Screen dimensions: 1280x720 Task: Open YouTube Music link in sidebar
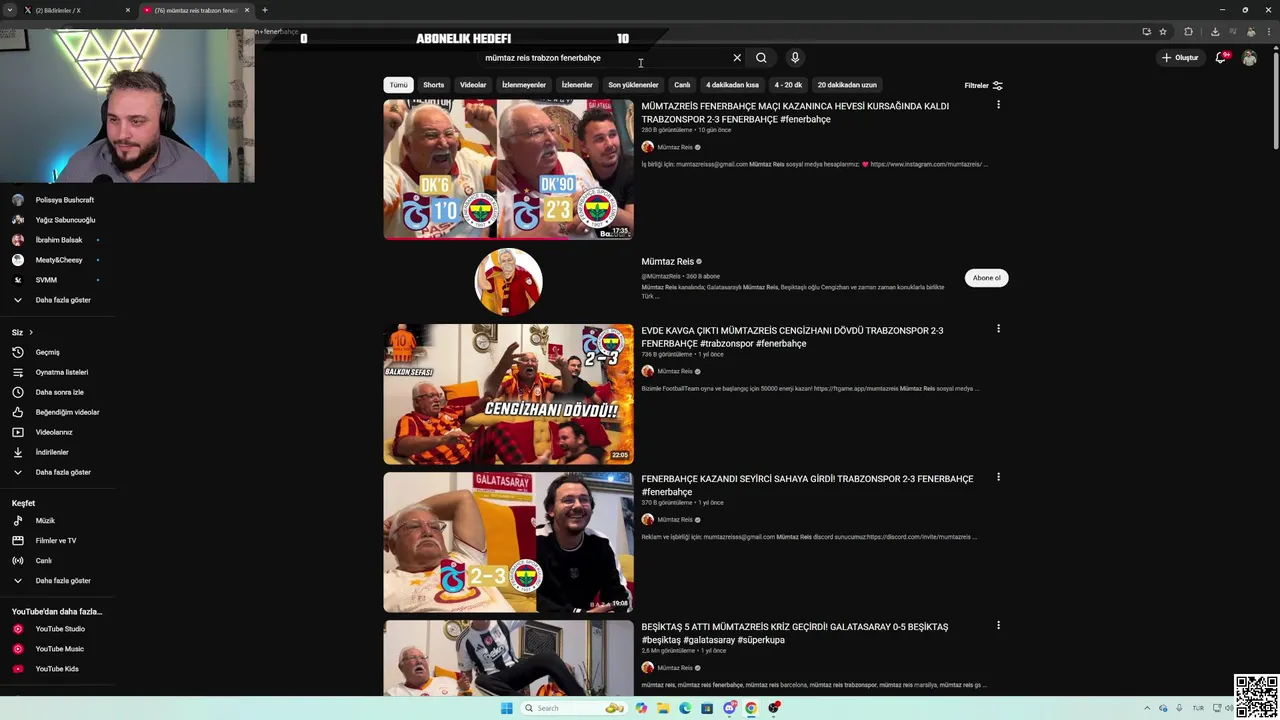click(x=59, y=649)
